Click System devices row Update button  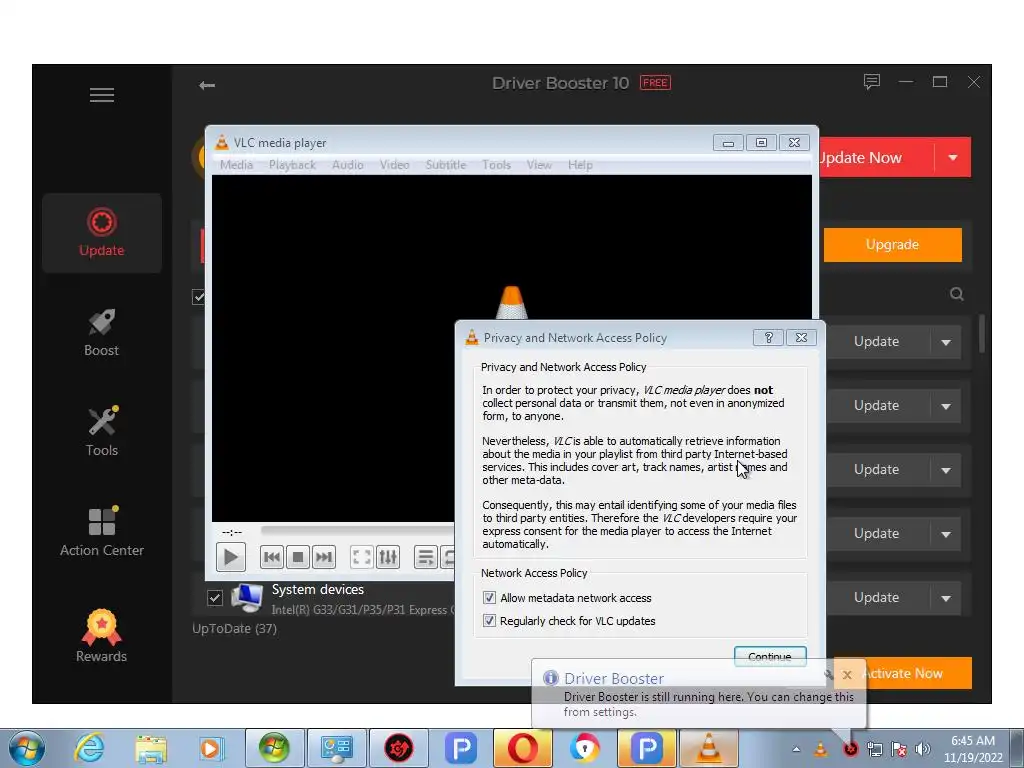(x=877, y=598)
